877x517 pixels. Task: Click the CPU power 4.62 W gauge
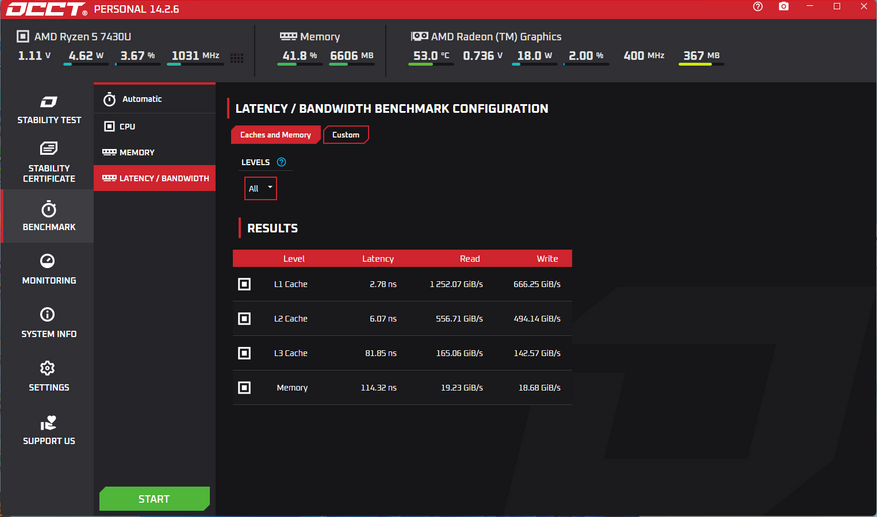pos(86,57)
